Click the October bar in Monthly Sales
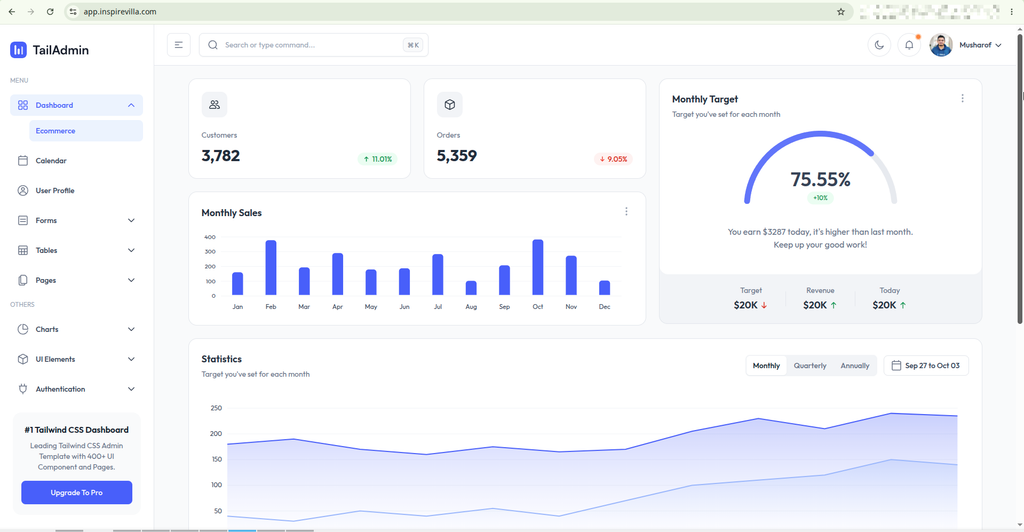 537,267
